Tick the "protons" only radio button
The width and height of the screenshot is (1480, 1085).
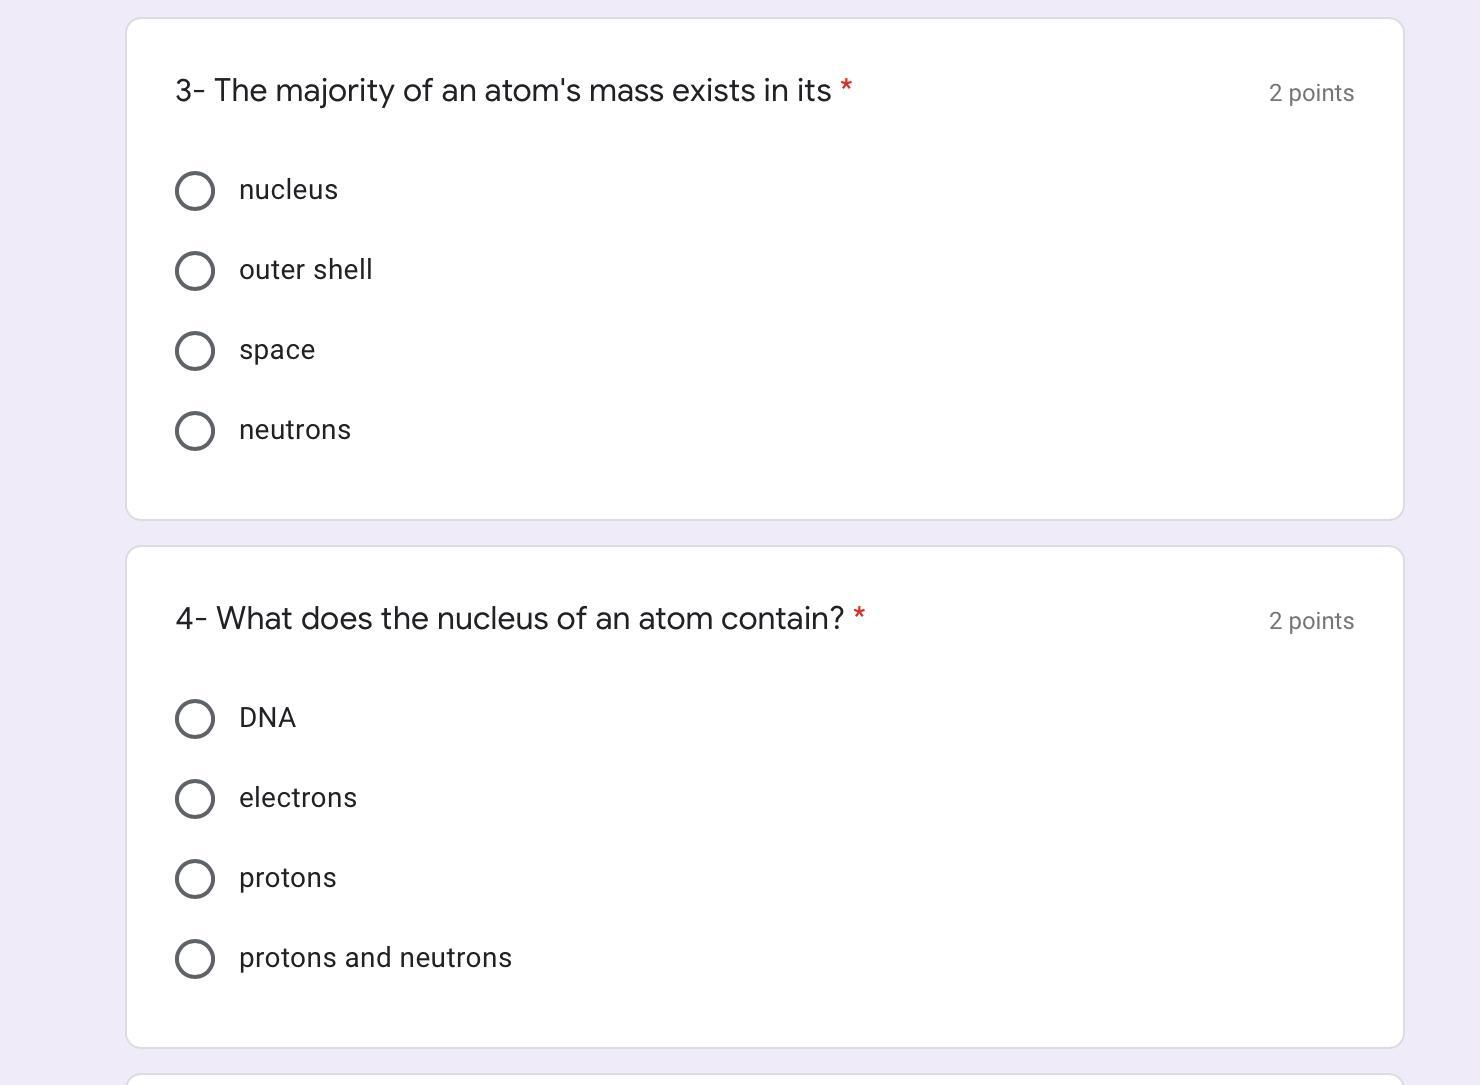pyautogui.click(x=195, y=879)
